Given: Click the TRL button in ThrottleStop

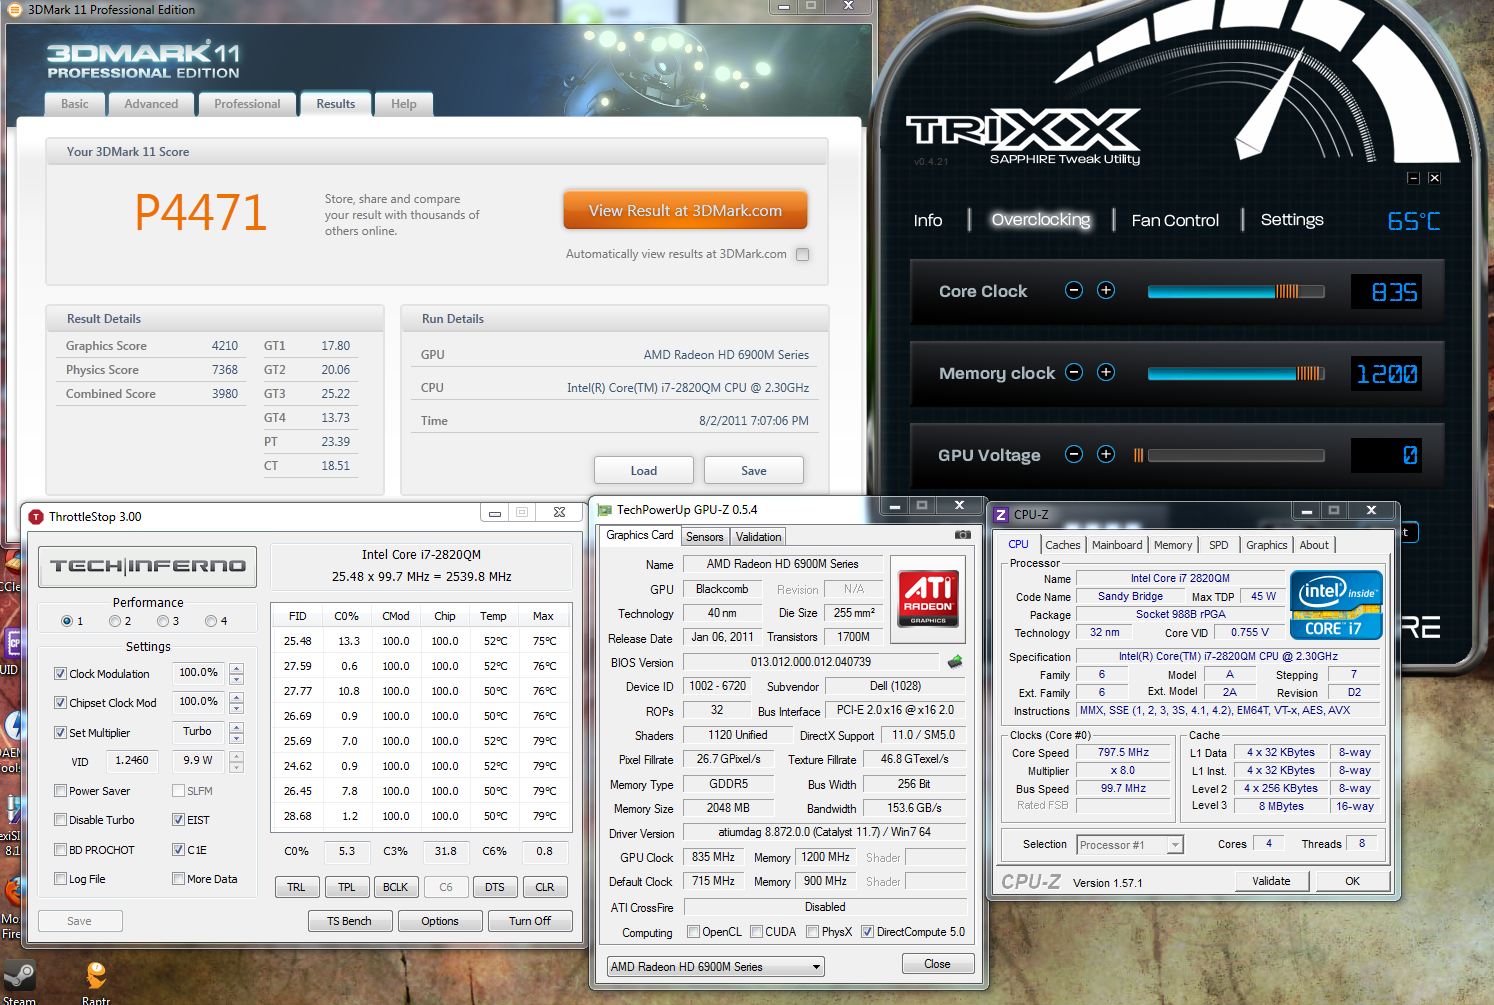Looking at the screenshot, I should pos(296,887).
